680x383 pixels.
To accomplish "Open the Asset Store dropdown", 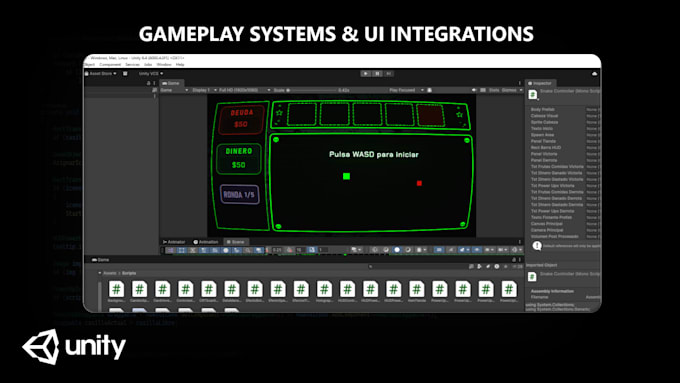I will point(101,74).
